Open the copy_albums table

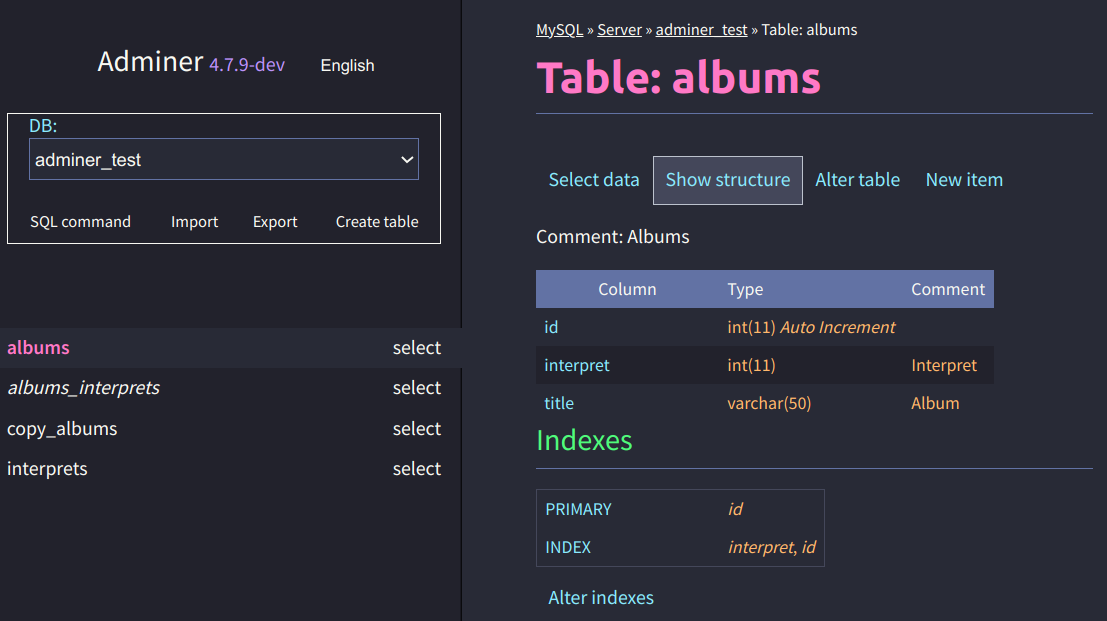tap(62, 428)
